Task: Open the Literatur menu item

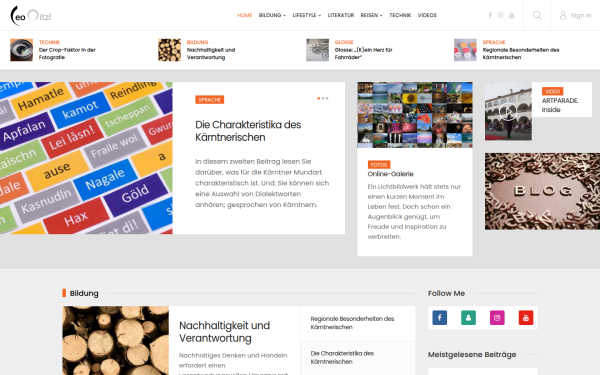Action: coord(341,15)
